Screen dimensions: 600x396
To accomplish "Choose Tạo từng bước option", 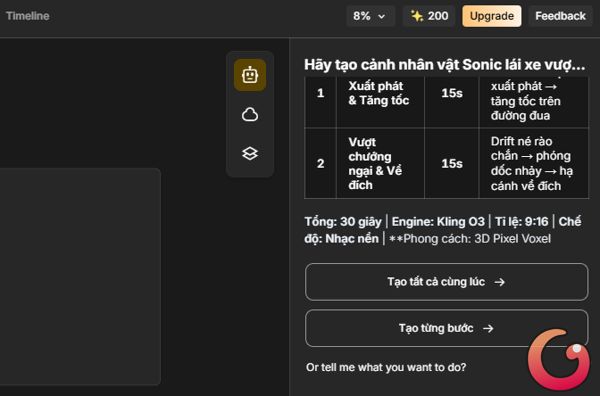I will coord(447,328).
